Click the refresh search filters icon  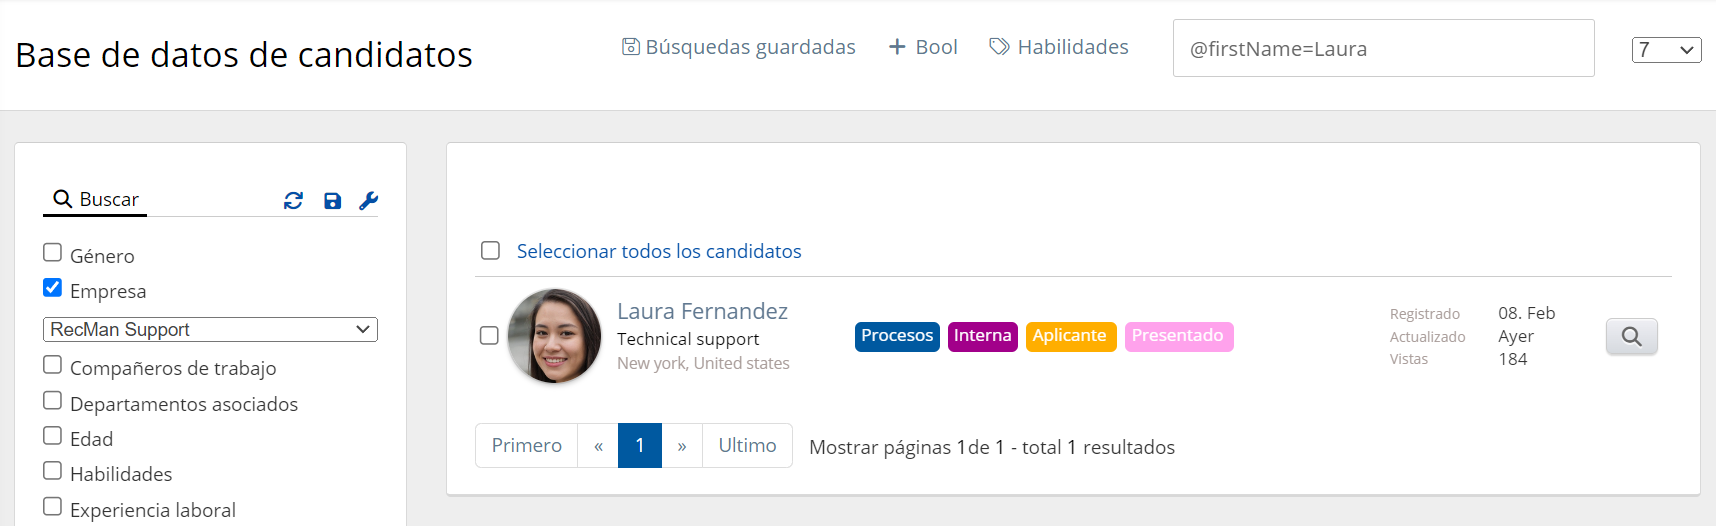[x=293, y=201]
